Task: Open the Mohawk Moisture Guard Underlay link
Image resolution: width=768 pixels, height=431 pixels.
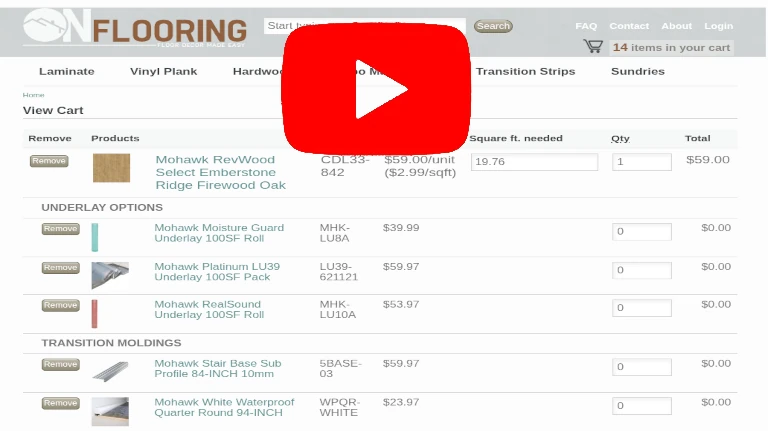Action: click(219, 233)
